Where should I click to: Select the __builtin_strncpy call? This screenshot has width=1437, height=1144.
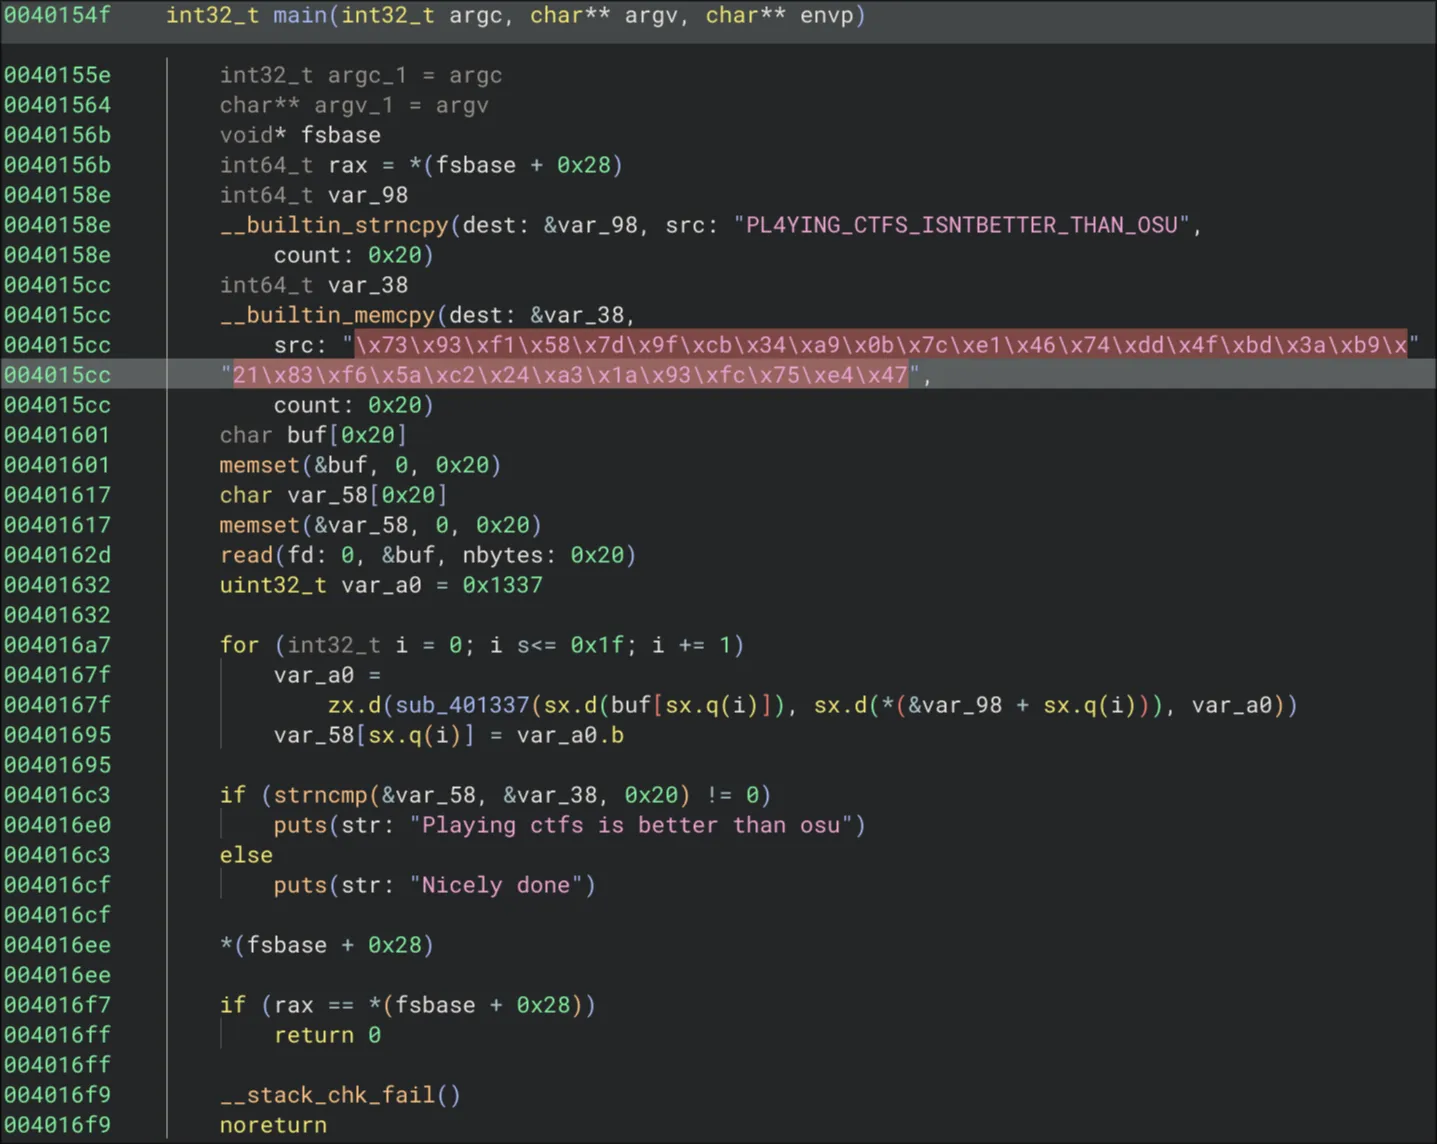tap(334, 225)
